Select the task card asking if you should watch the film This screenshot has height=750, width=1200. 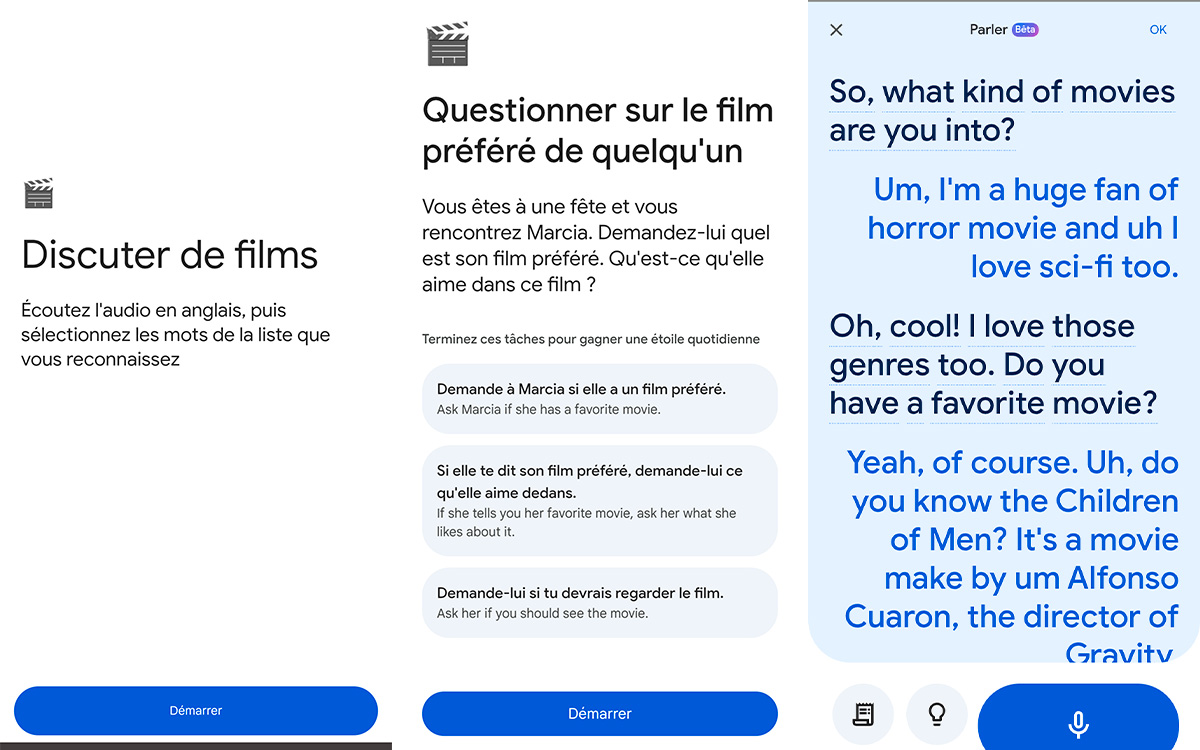tap(599, 602)
